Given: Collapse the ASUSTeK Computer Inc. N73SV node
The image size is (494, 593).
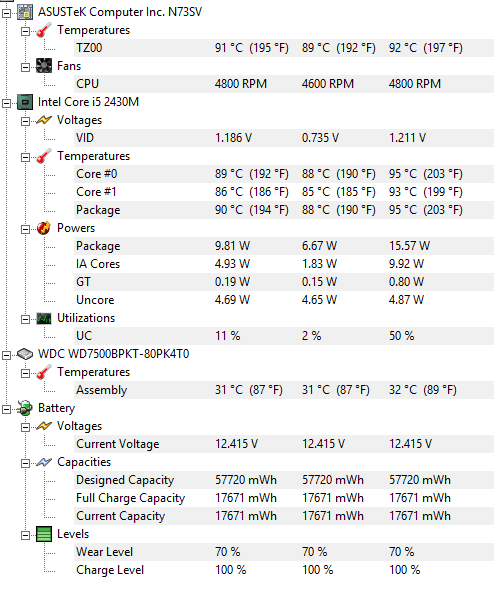Looking at the screenshot, I should point(6,13).
